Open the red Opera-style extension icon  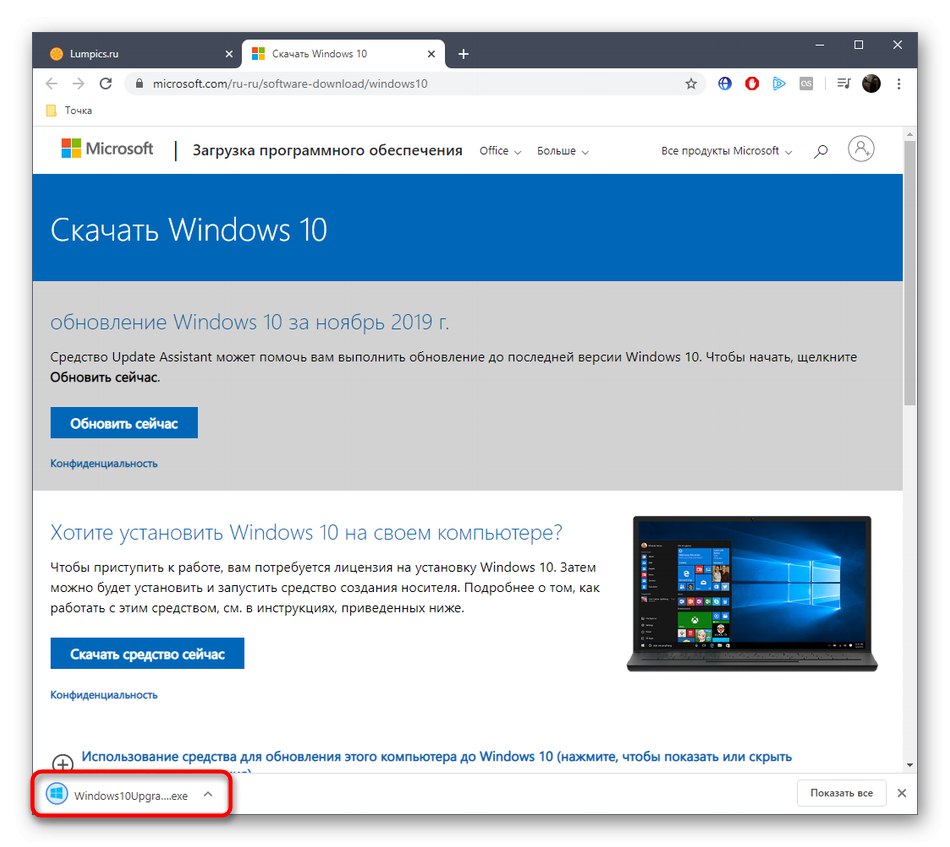pyautogui.click(x=752, y=84)
